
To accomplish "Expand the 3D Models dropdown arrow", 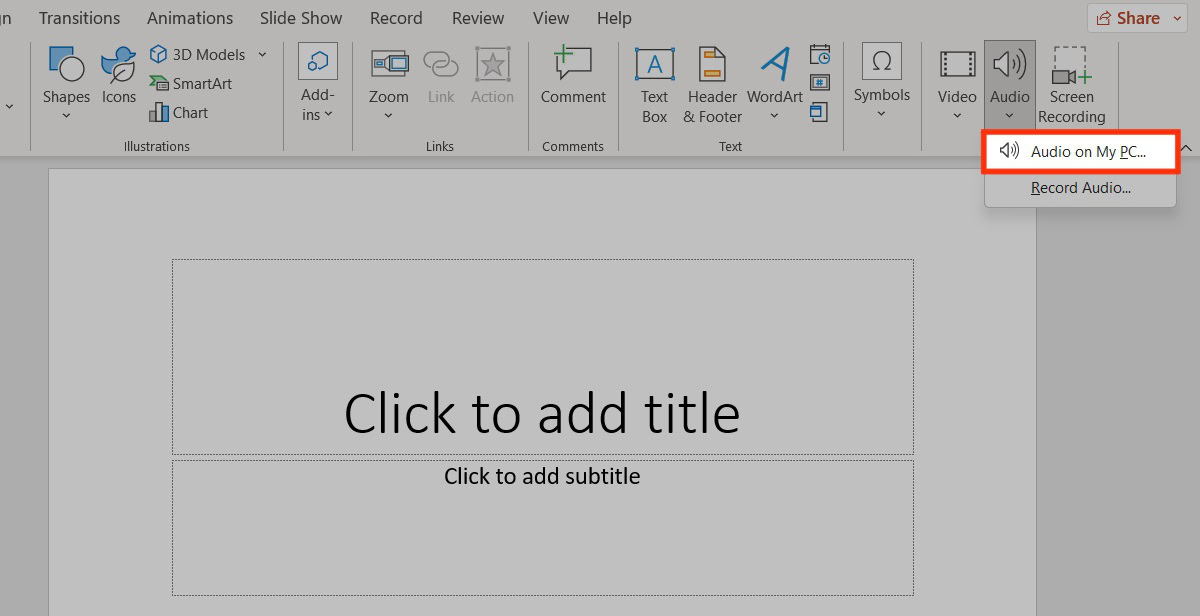I will tap(262, 55).
